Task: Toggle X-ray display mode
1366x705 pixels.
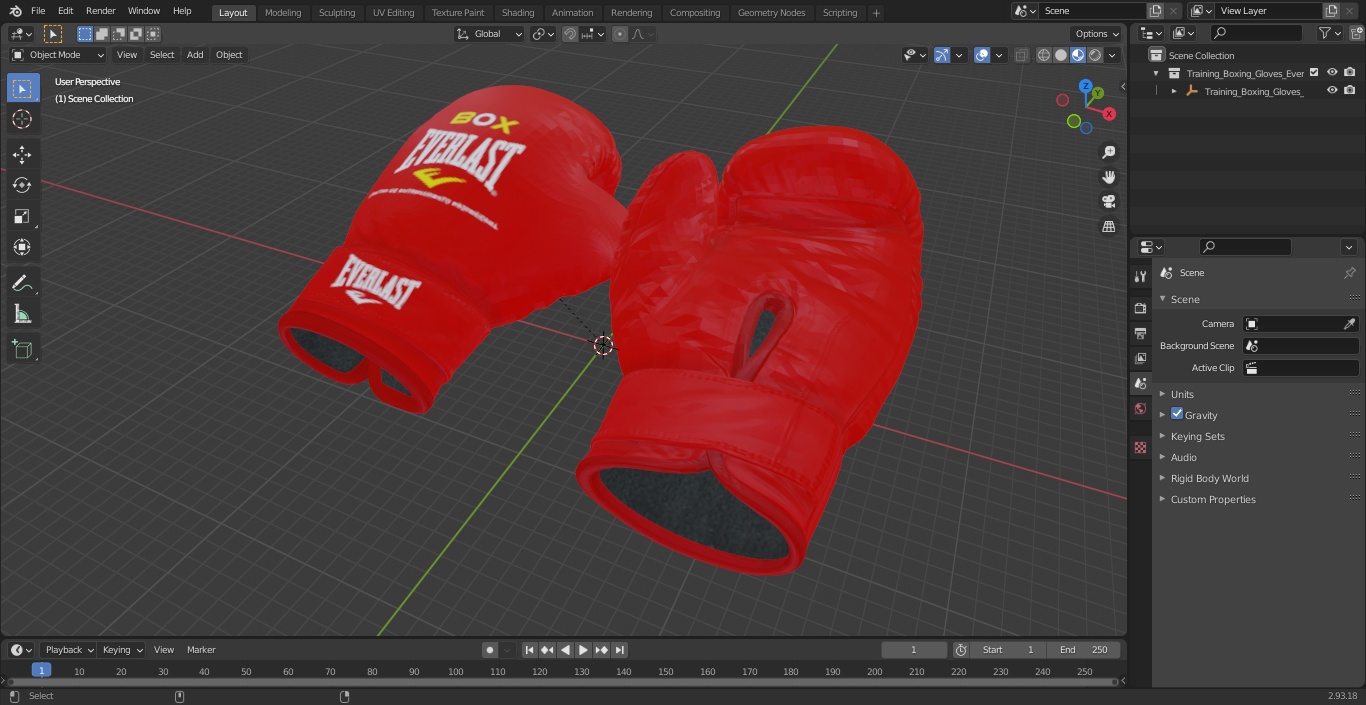Action: click(x=1021, y=55)
